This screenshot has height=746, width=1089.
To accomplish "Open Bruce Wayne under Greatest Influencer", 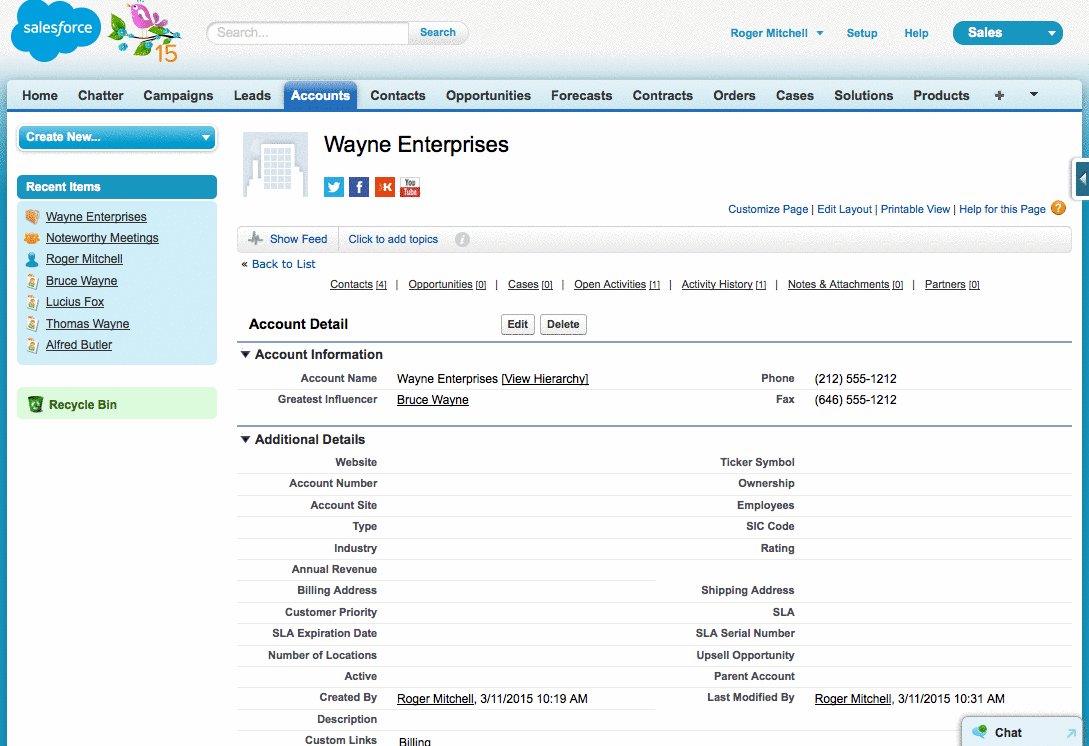I will pos(433,399).
